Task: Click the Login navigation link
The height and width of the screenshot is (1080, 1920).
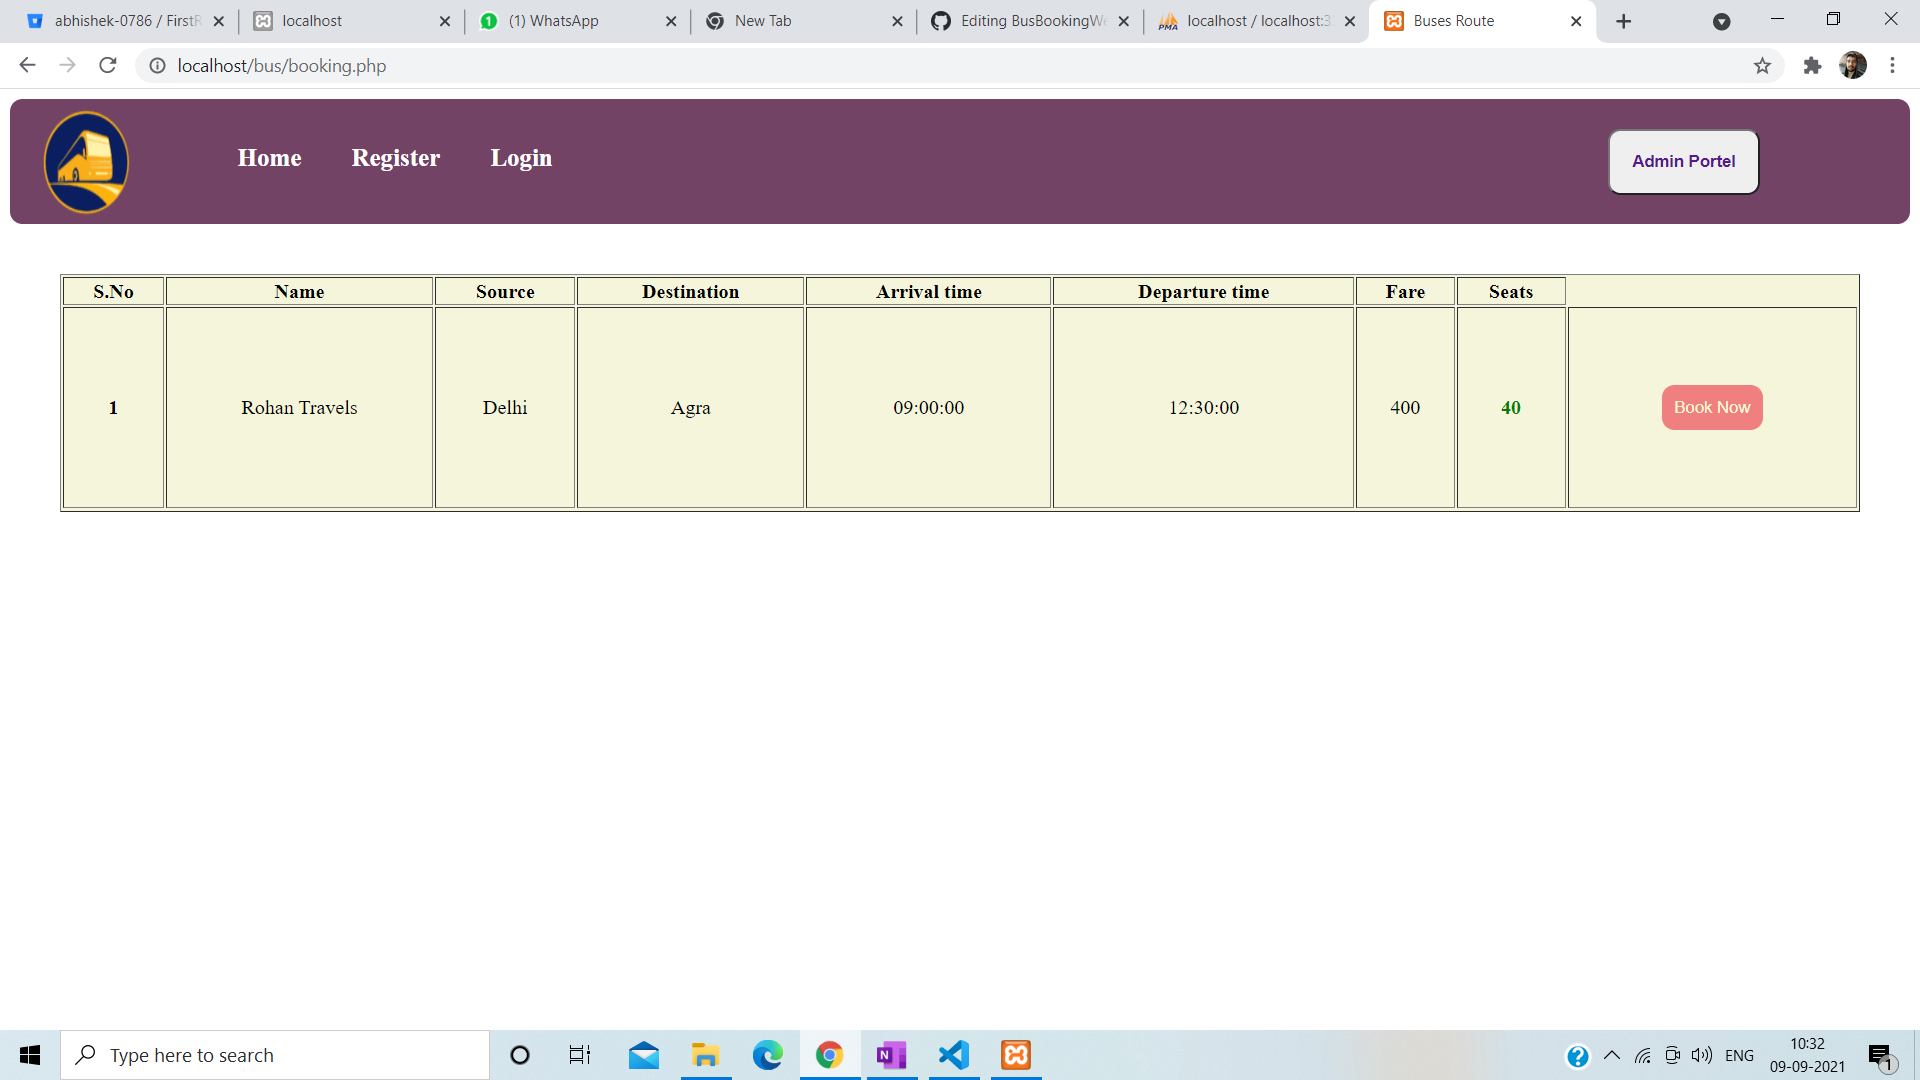Action: [521, 157]
